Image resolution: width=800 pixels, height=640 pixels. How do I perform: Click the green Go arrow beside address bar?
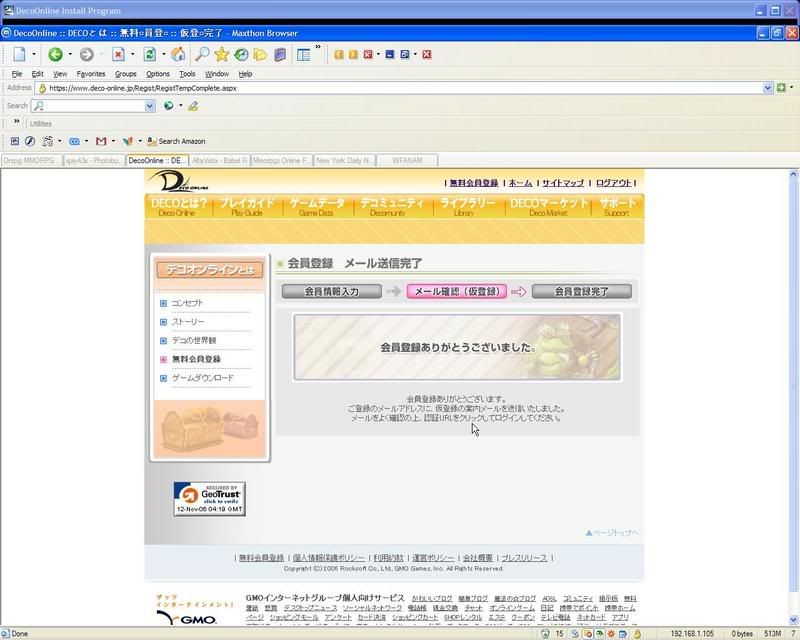point(781,88)
